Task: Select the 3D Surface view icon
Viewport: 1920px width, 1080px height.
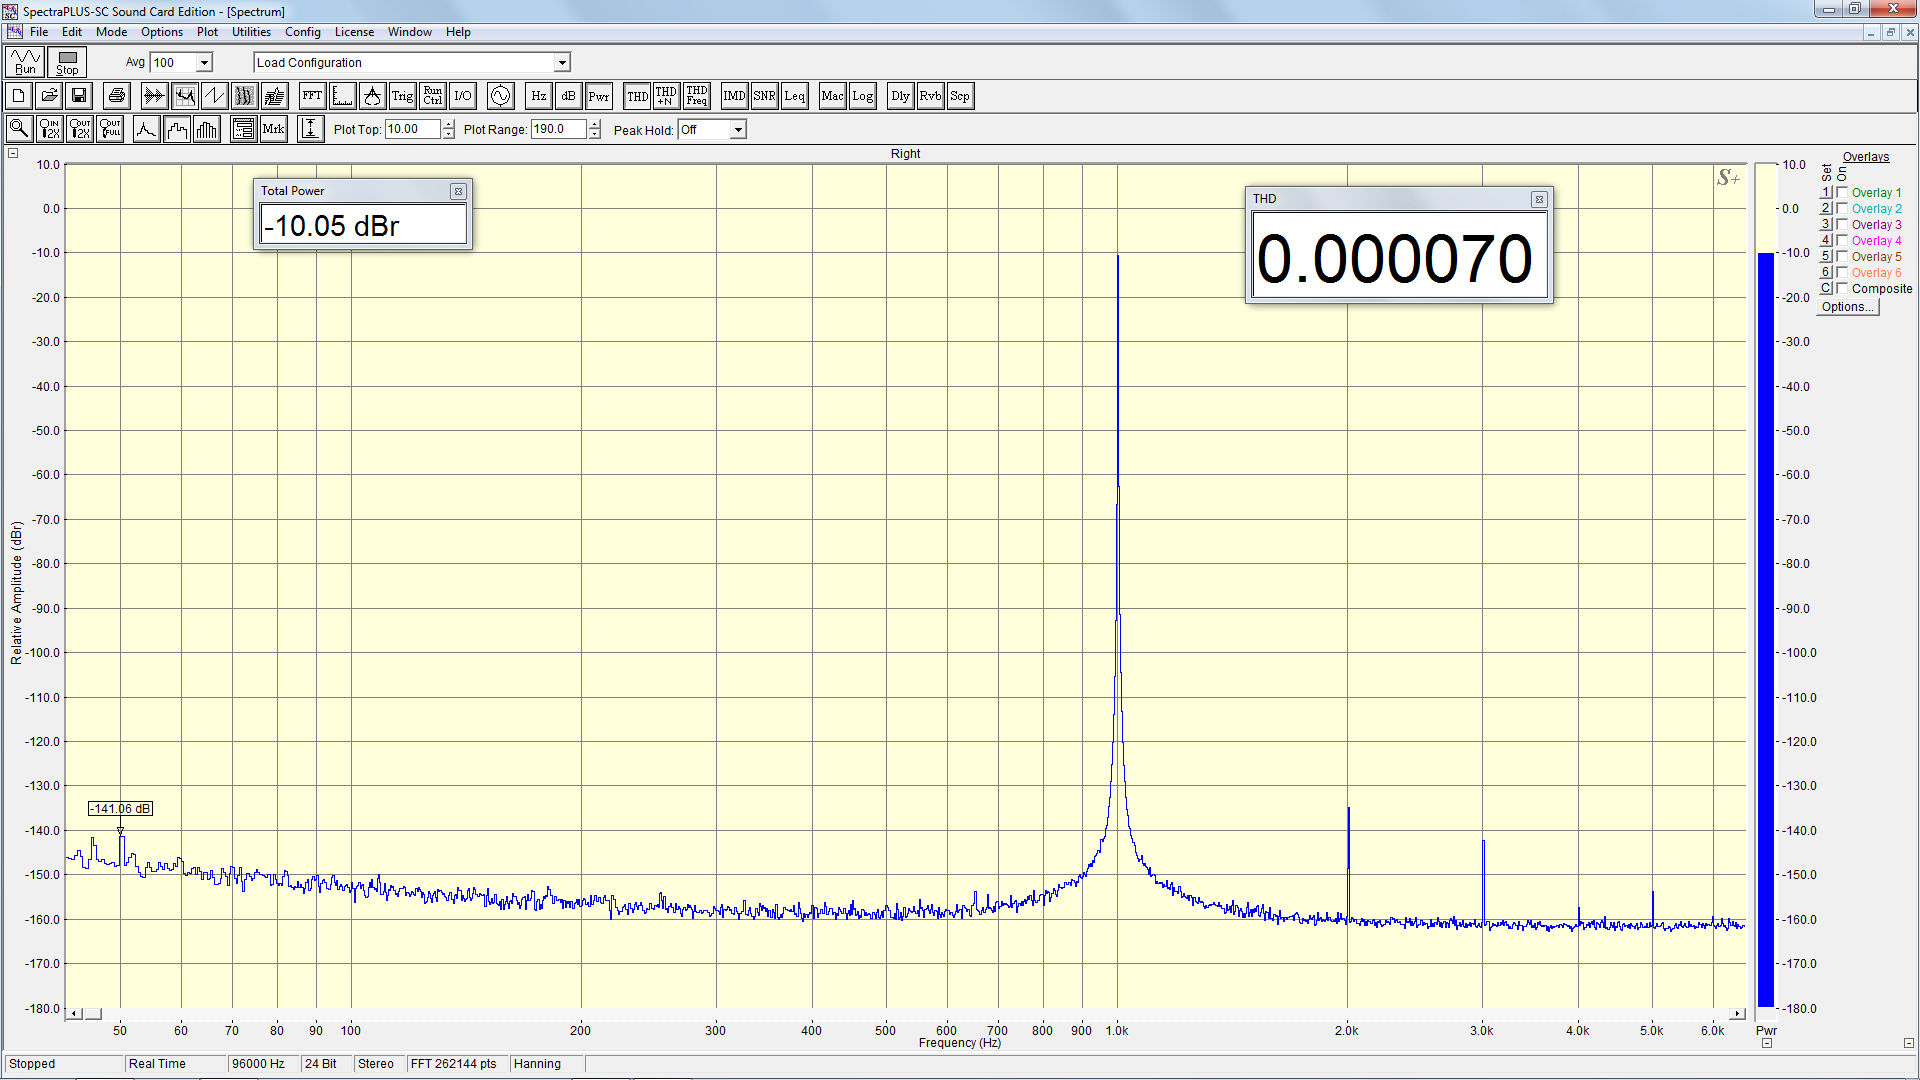Action: (x=274, y=96)
